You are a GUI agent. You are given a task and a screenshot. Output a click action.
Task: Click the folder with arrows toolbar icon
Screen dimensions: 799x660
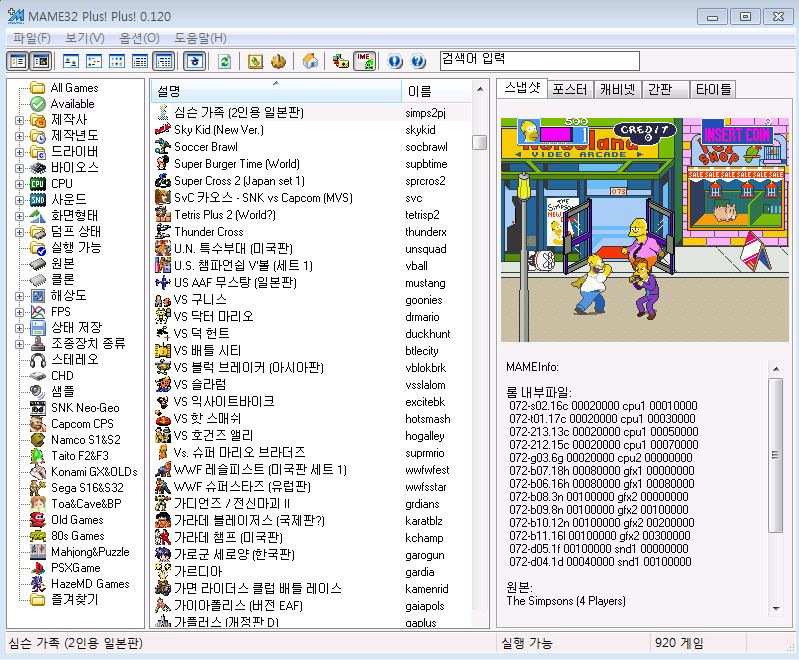(x=340, y=62)
